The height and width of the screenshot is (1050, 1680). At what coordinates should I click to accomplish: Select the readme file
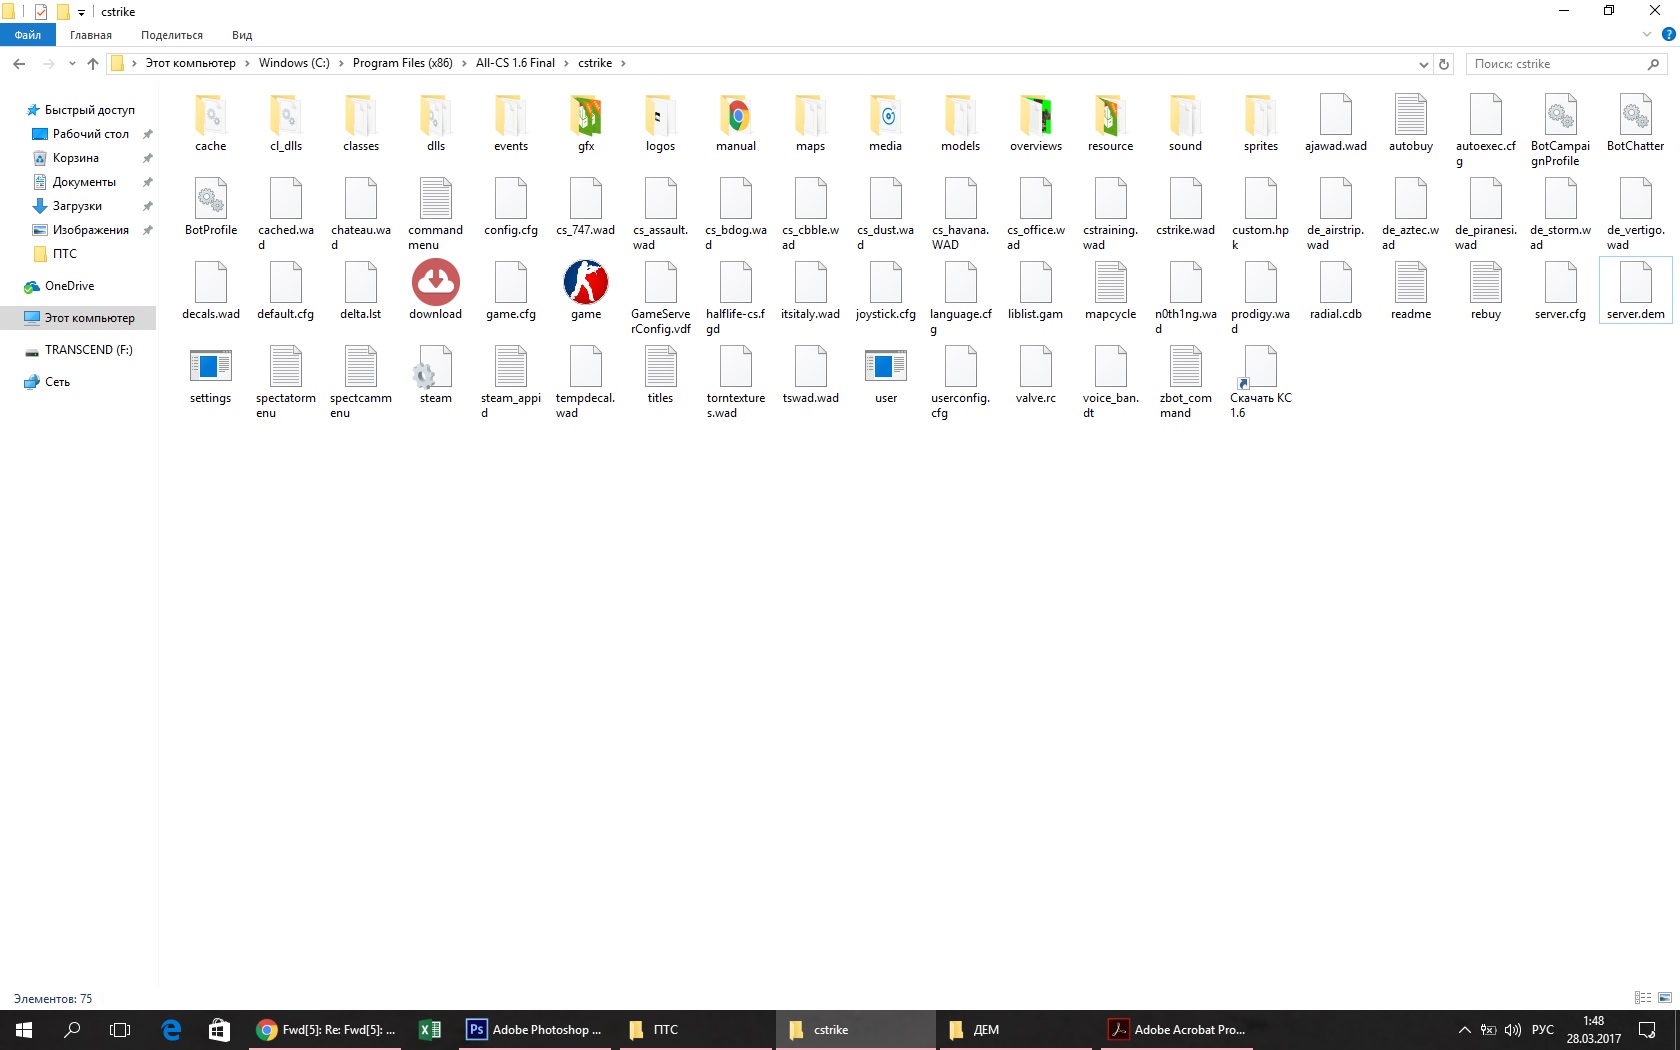click(1410, 291)
